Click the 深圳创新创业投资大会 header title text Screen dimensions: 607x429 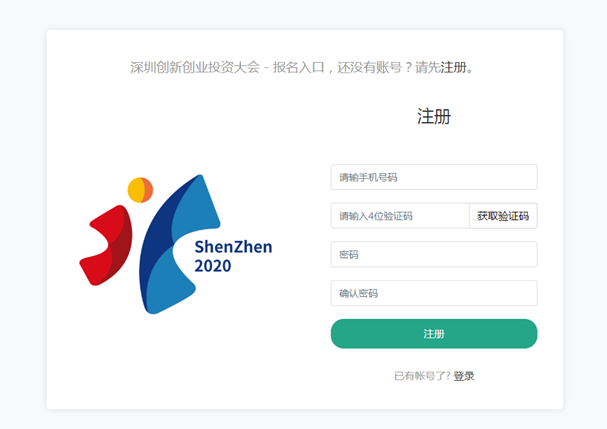click(x=195, y=68)
